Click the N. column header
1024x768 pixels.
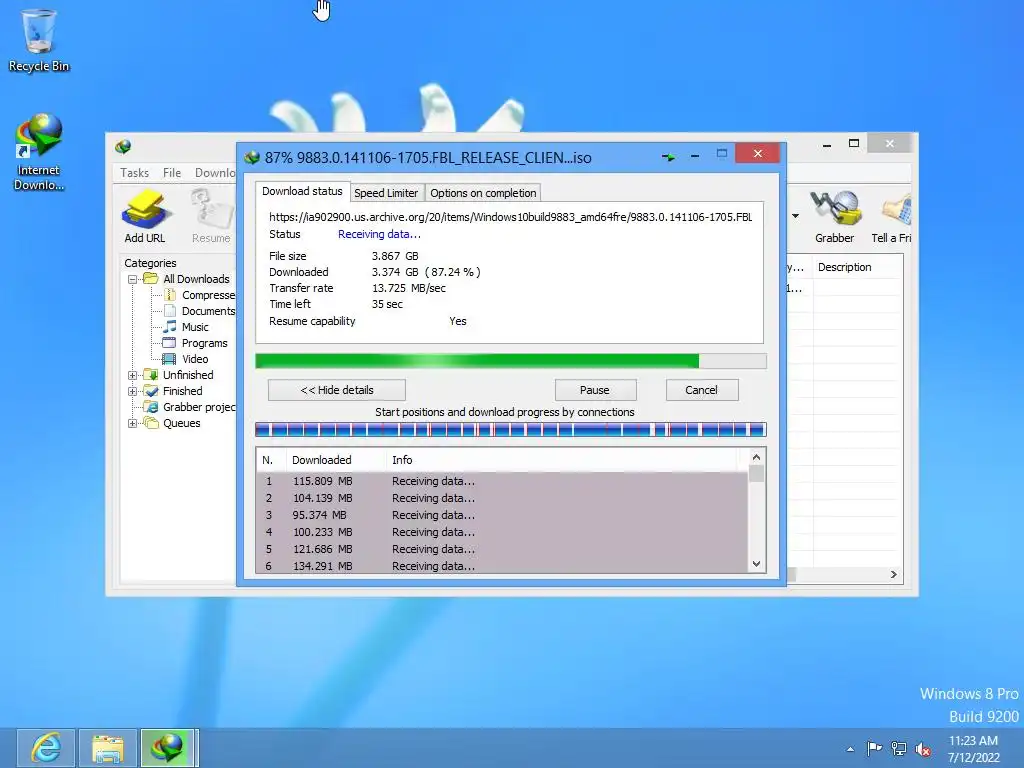(x=271, y=460)
